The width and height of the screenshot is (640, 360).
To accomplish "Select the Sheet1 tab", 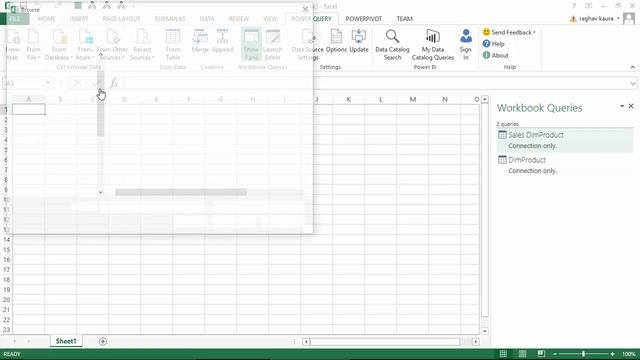I will click(x=66, y=341).
